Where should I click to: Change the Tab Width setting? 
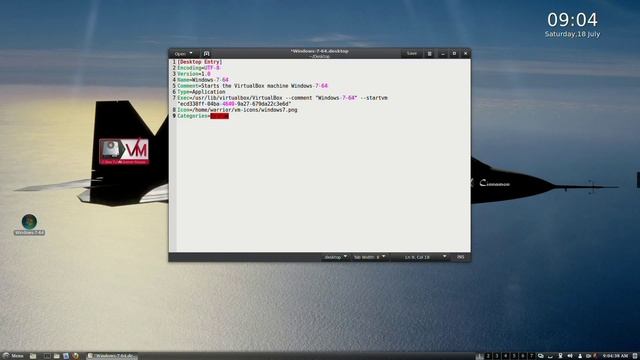(369, 257)
